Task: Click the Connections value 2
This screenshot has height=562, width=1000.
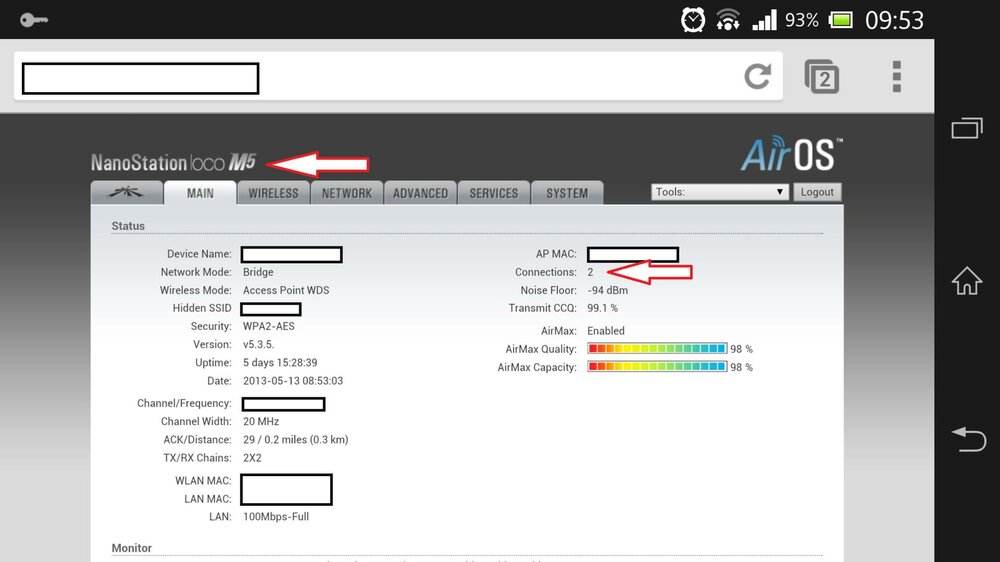Action: 591,272
